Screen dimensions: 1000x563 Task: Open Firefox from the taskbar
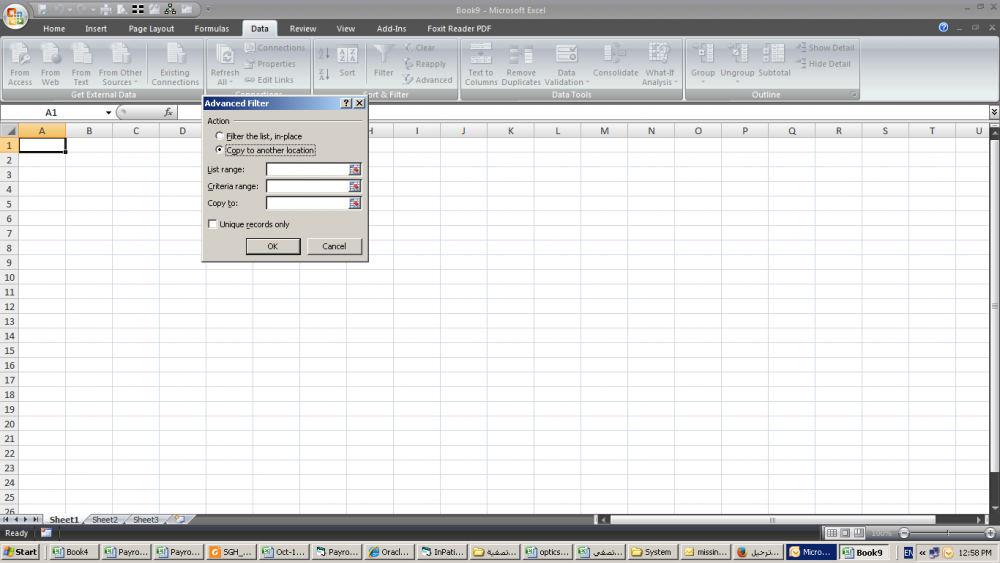click(758, 552)
